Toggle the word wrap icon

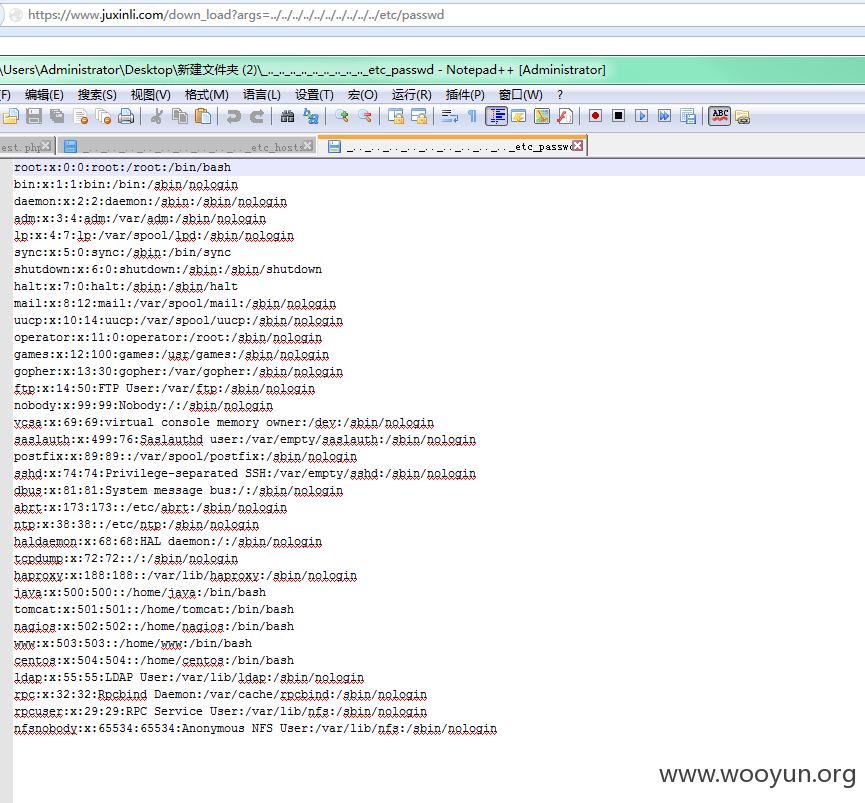tap(450, 116)
